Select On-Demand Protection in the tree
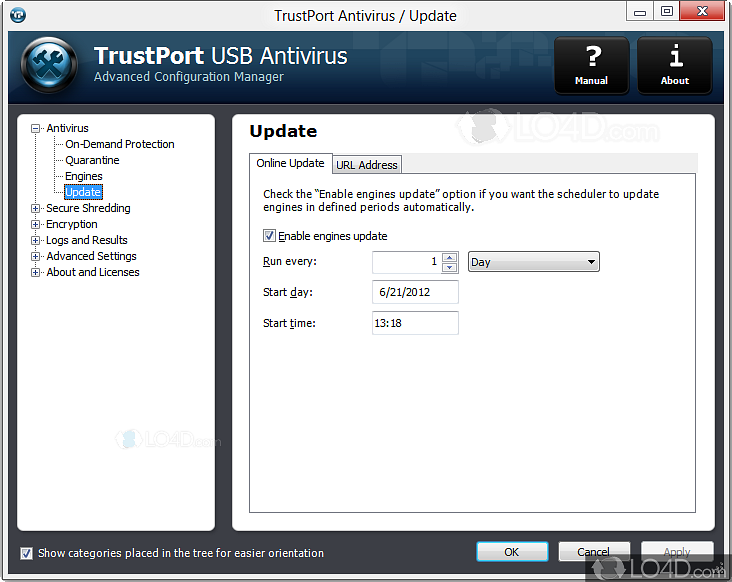Screen dimensions: 732x582 pyautogui.click(x=120, y=144)
